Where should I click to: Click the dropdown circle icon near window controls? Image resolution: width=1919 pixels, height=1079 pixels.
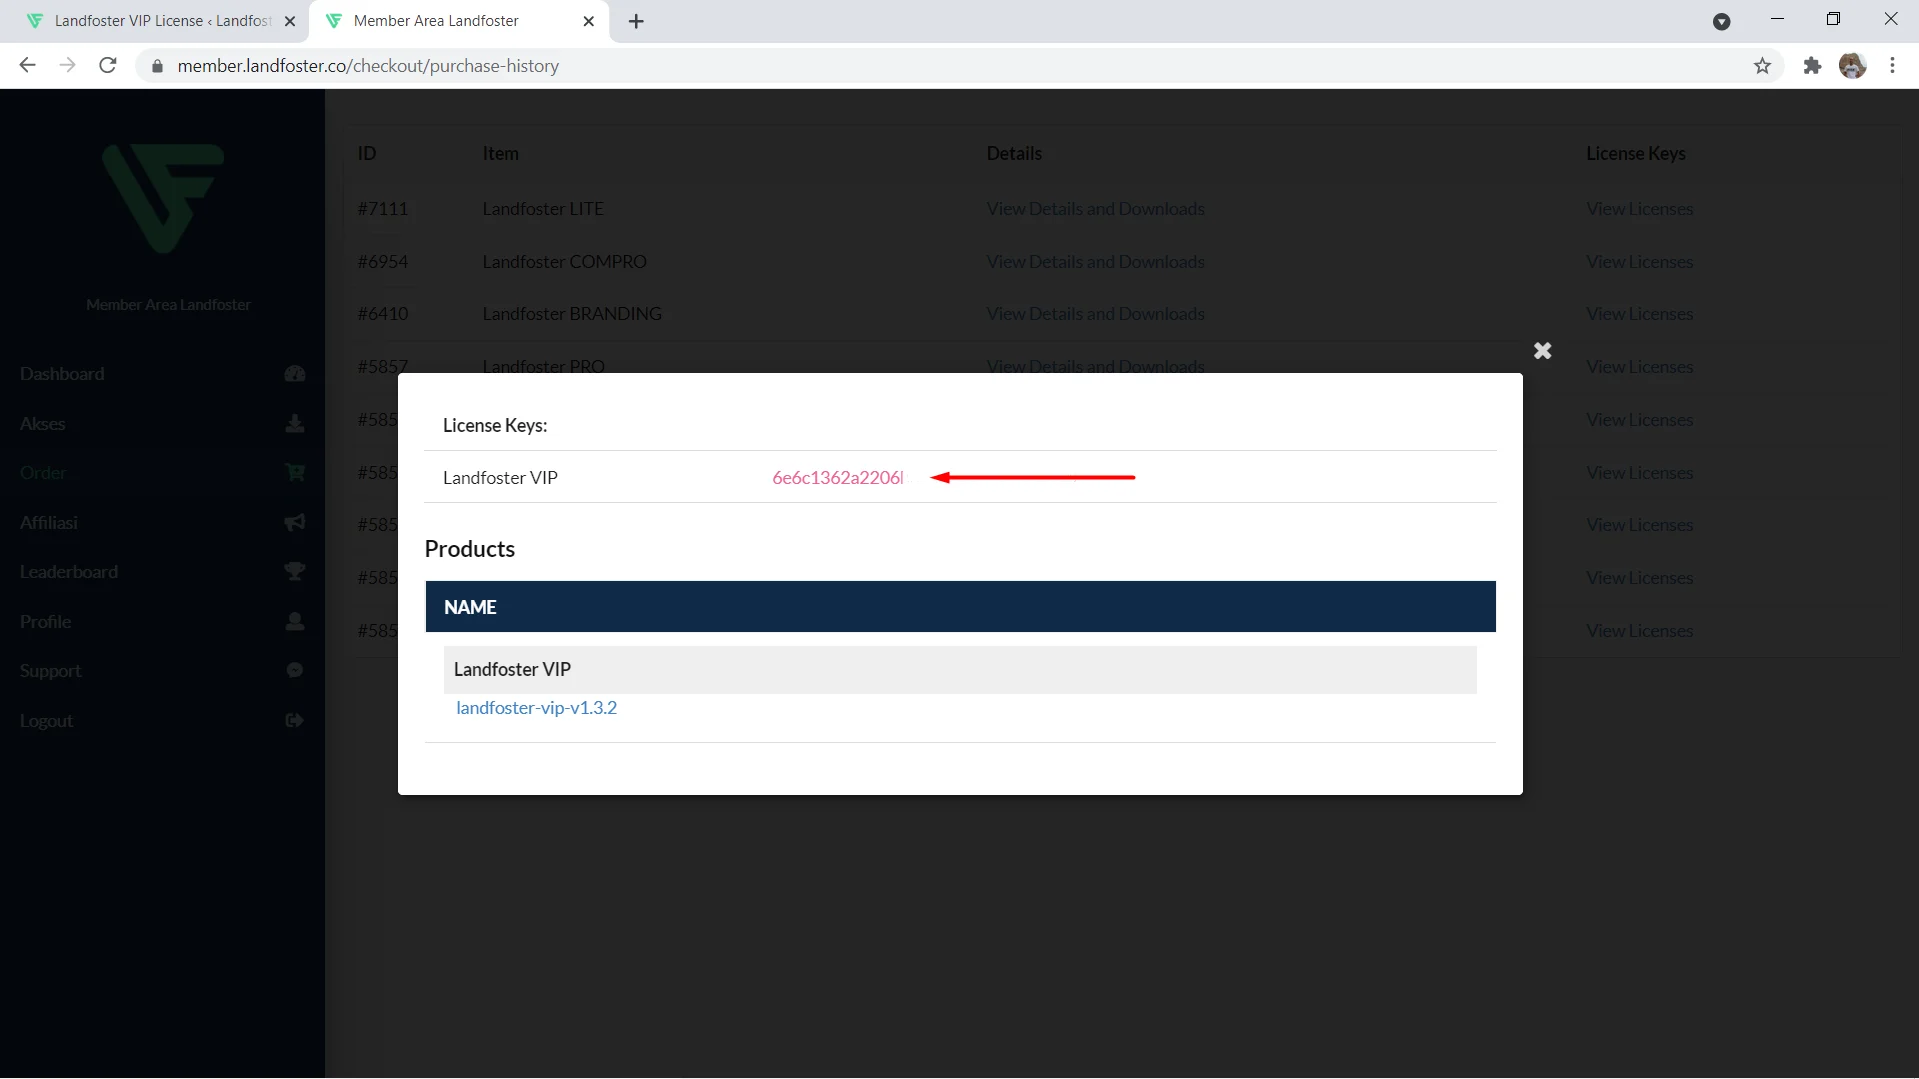[x=1721, y=21]
